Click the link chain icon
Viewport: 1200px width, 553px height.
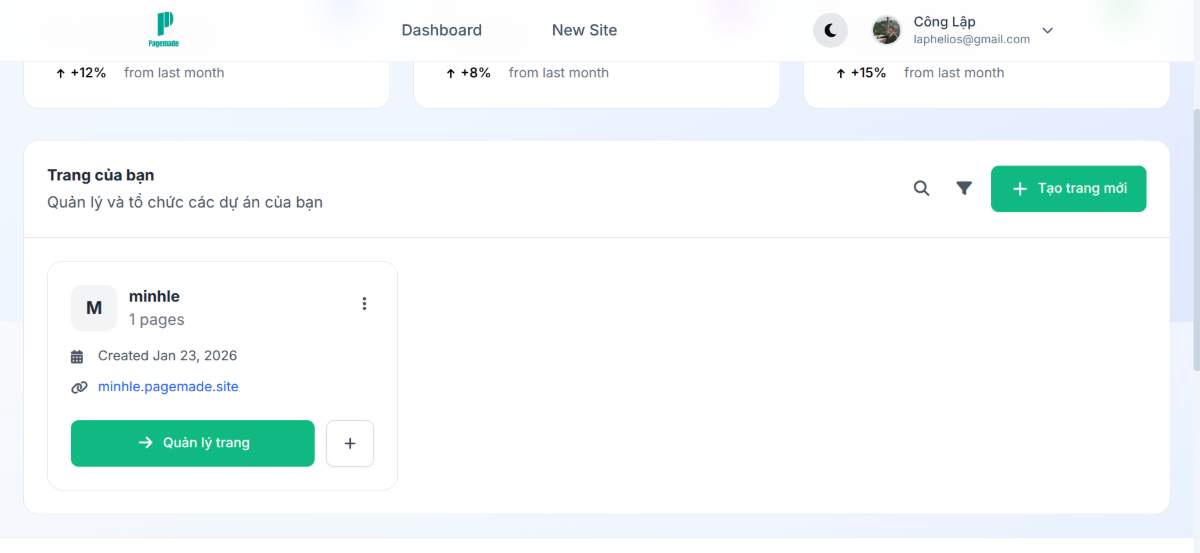79,387
